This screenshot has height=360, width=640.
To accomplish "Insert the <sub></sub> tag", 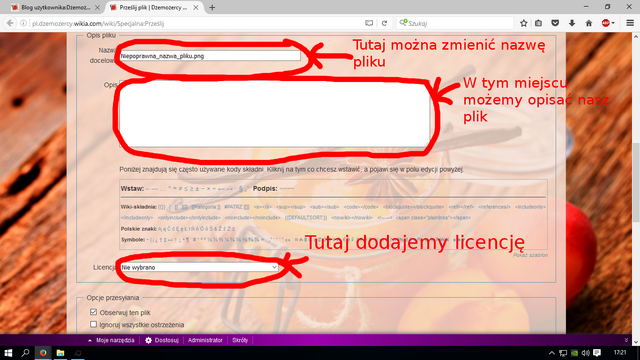I will tap(324, 207).
